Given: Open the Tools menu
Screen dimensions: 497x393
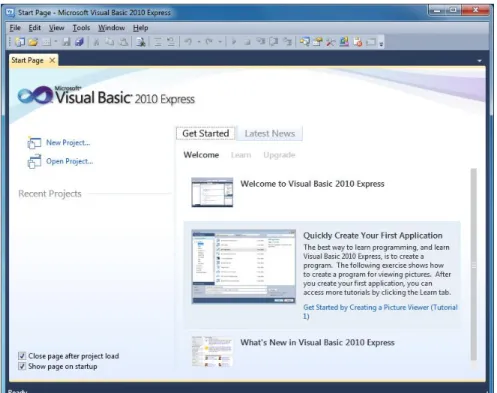Looking at the screenshot, I should point(81,28).
